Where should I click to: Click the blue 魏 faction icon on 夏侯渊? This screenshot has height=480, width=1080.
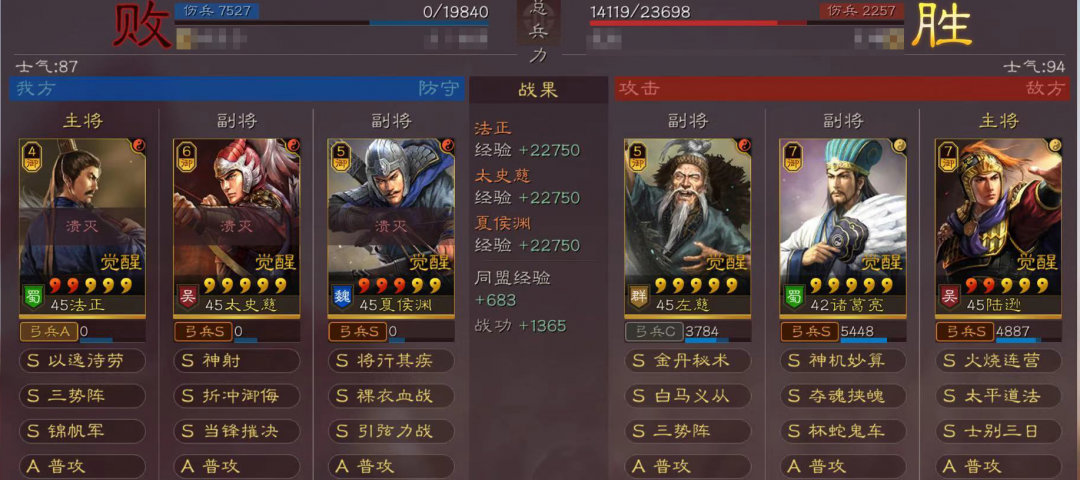click(342, 298)
